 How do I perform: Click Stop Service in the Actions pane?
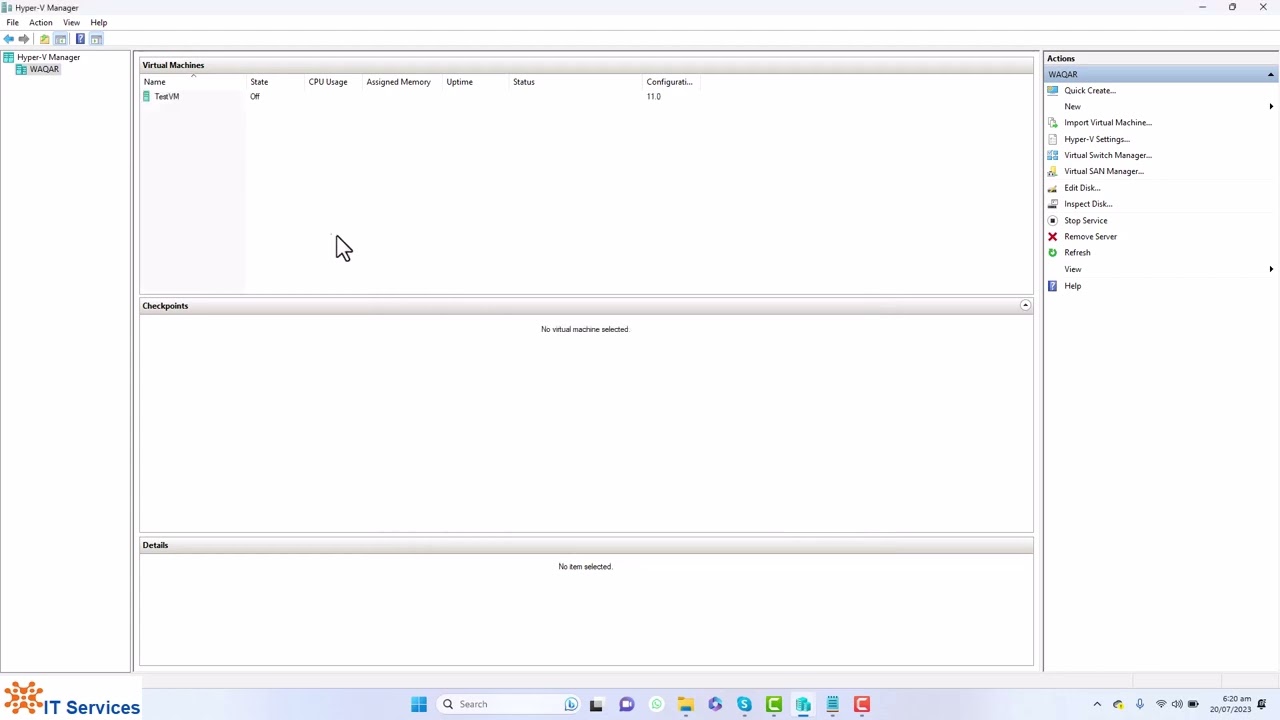point(1085,220)
